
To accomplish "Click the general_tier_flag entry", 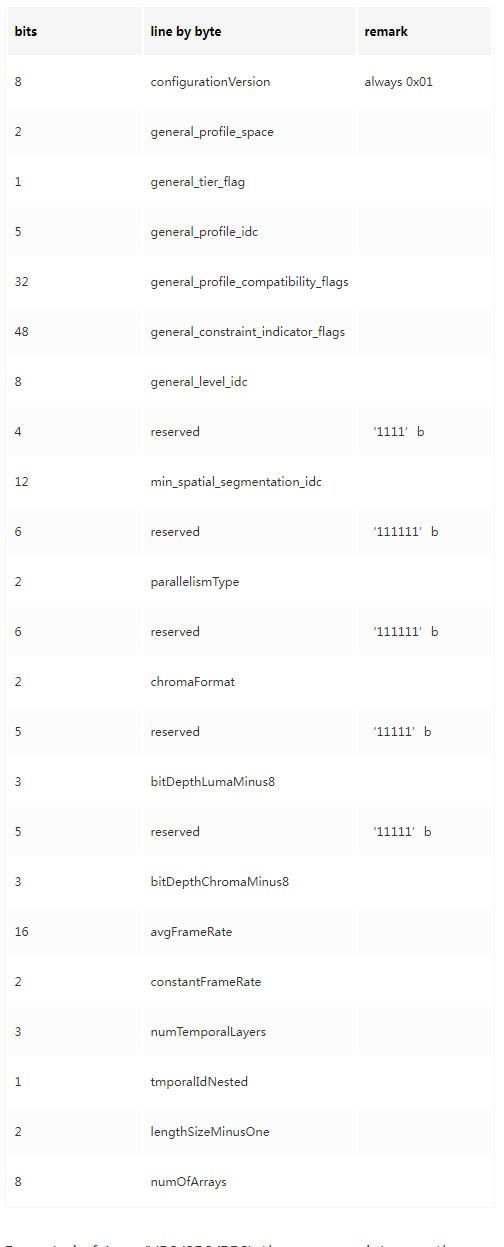I will [x=198, y=182].
